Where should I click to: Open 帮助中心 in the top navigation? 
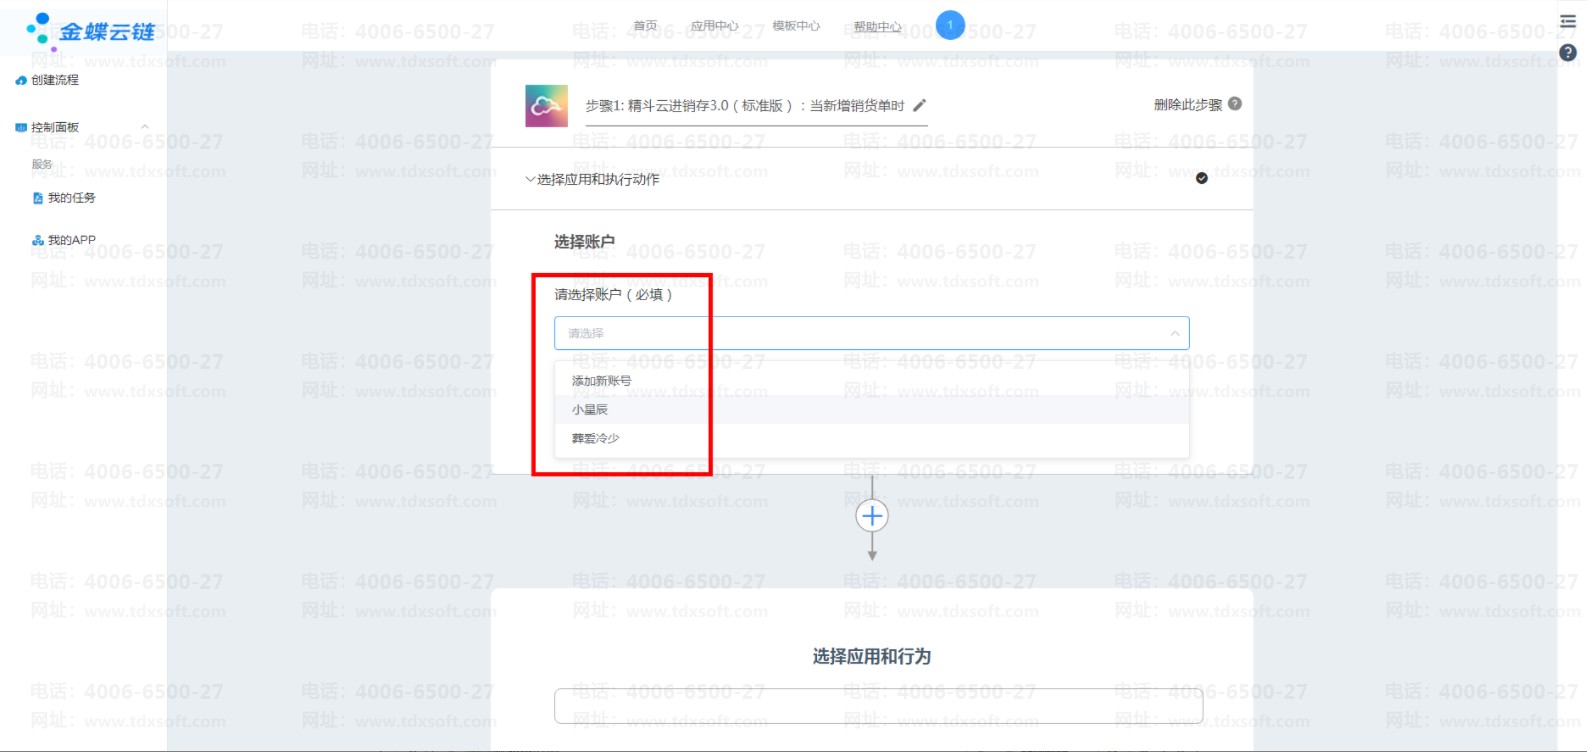[x=877, y=27]
